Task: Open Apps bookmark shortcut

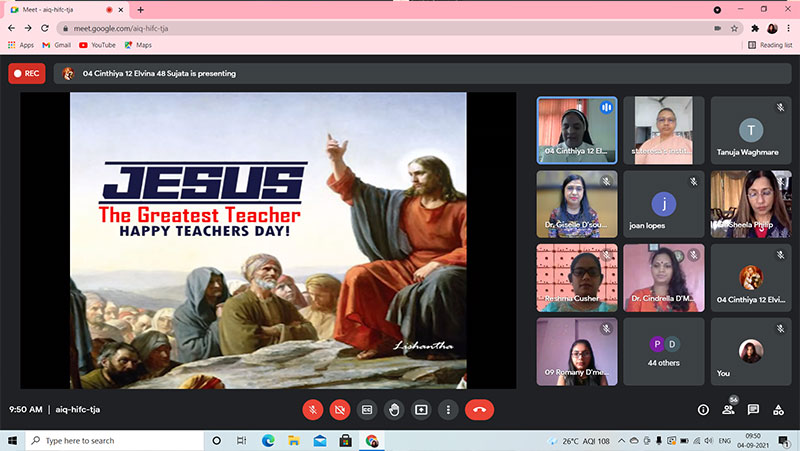Action: (x=21, y=45)
